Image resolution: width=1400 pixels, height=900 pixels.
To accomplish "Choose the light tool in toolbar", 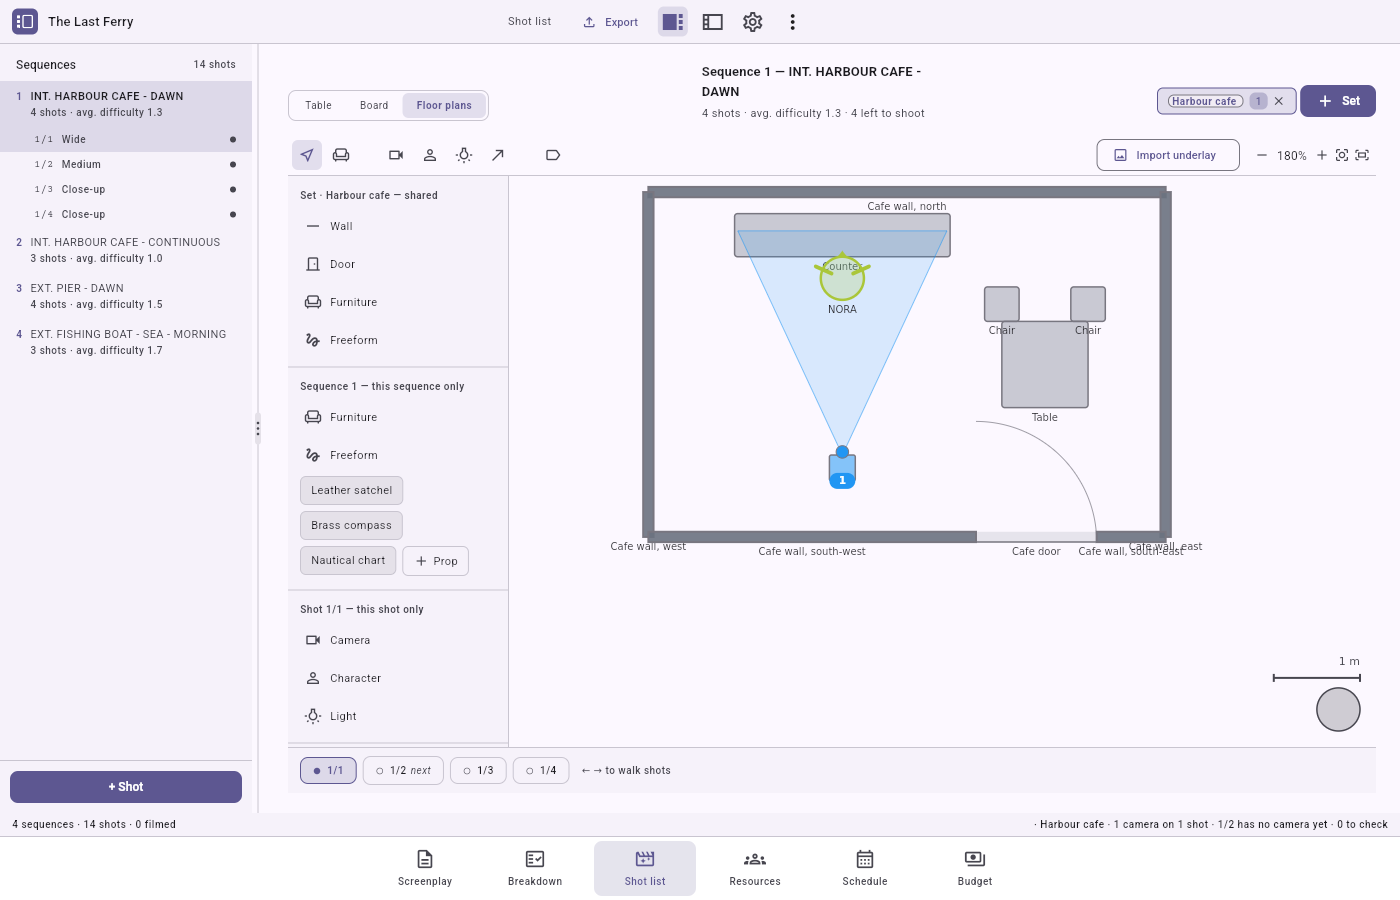I will coord(464,155).
